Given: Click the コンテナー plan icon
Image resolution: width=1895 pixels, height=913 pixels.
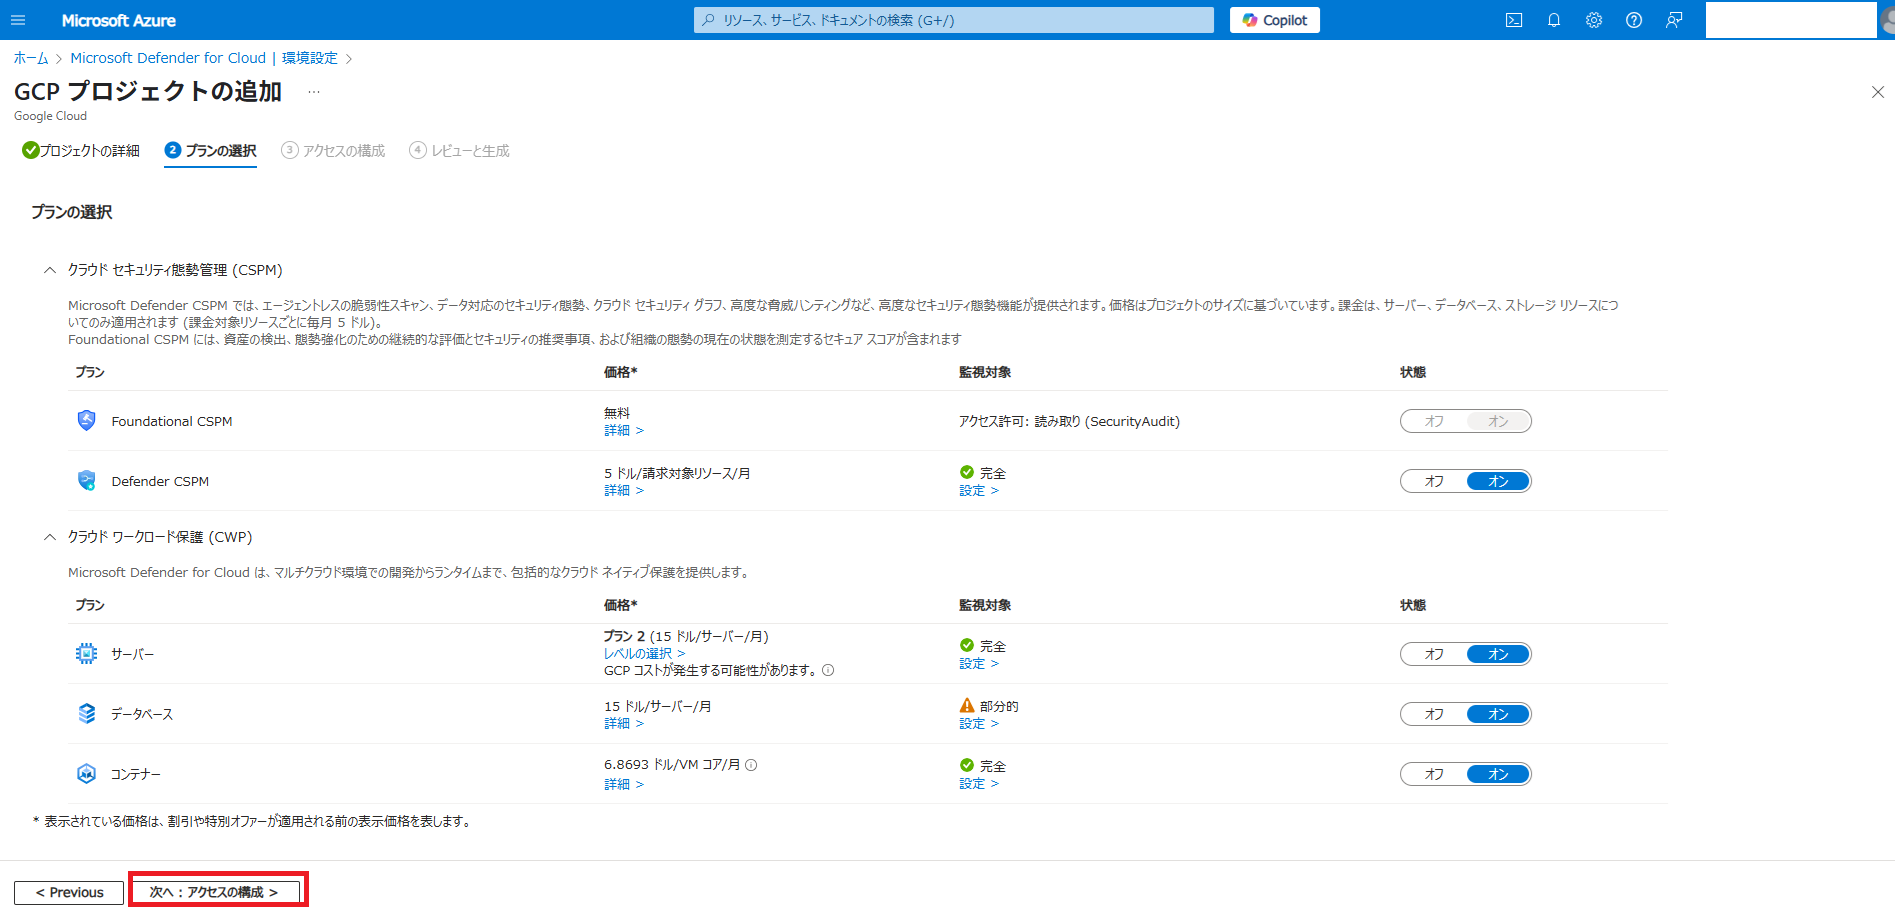Looking at the screenshot, I should [87, 773].
